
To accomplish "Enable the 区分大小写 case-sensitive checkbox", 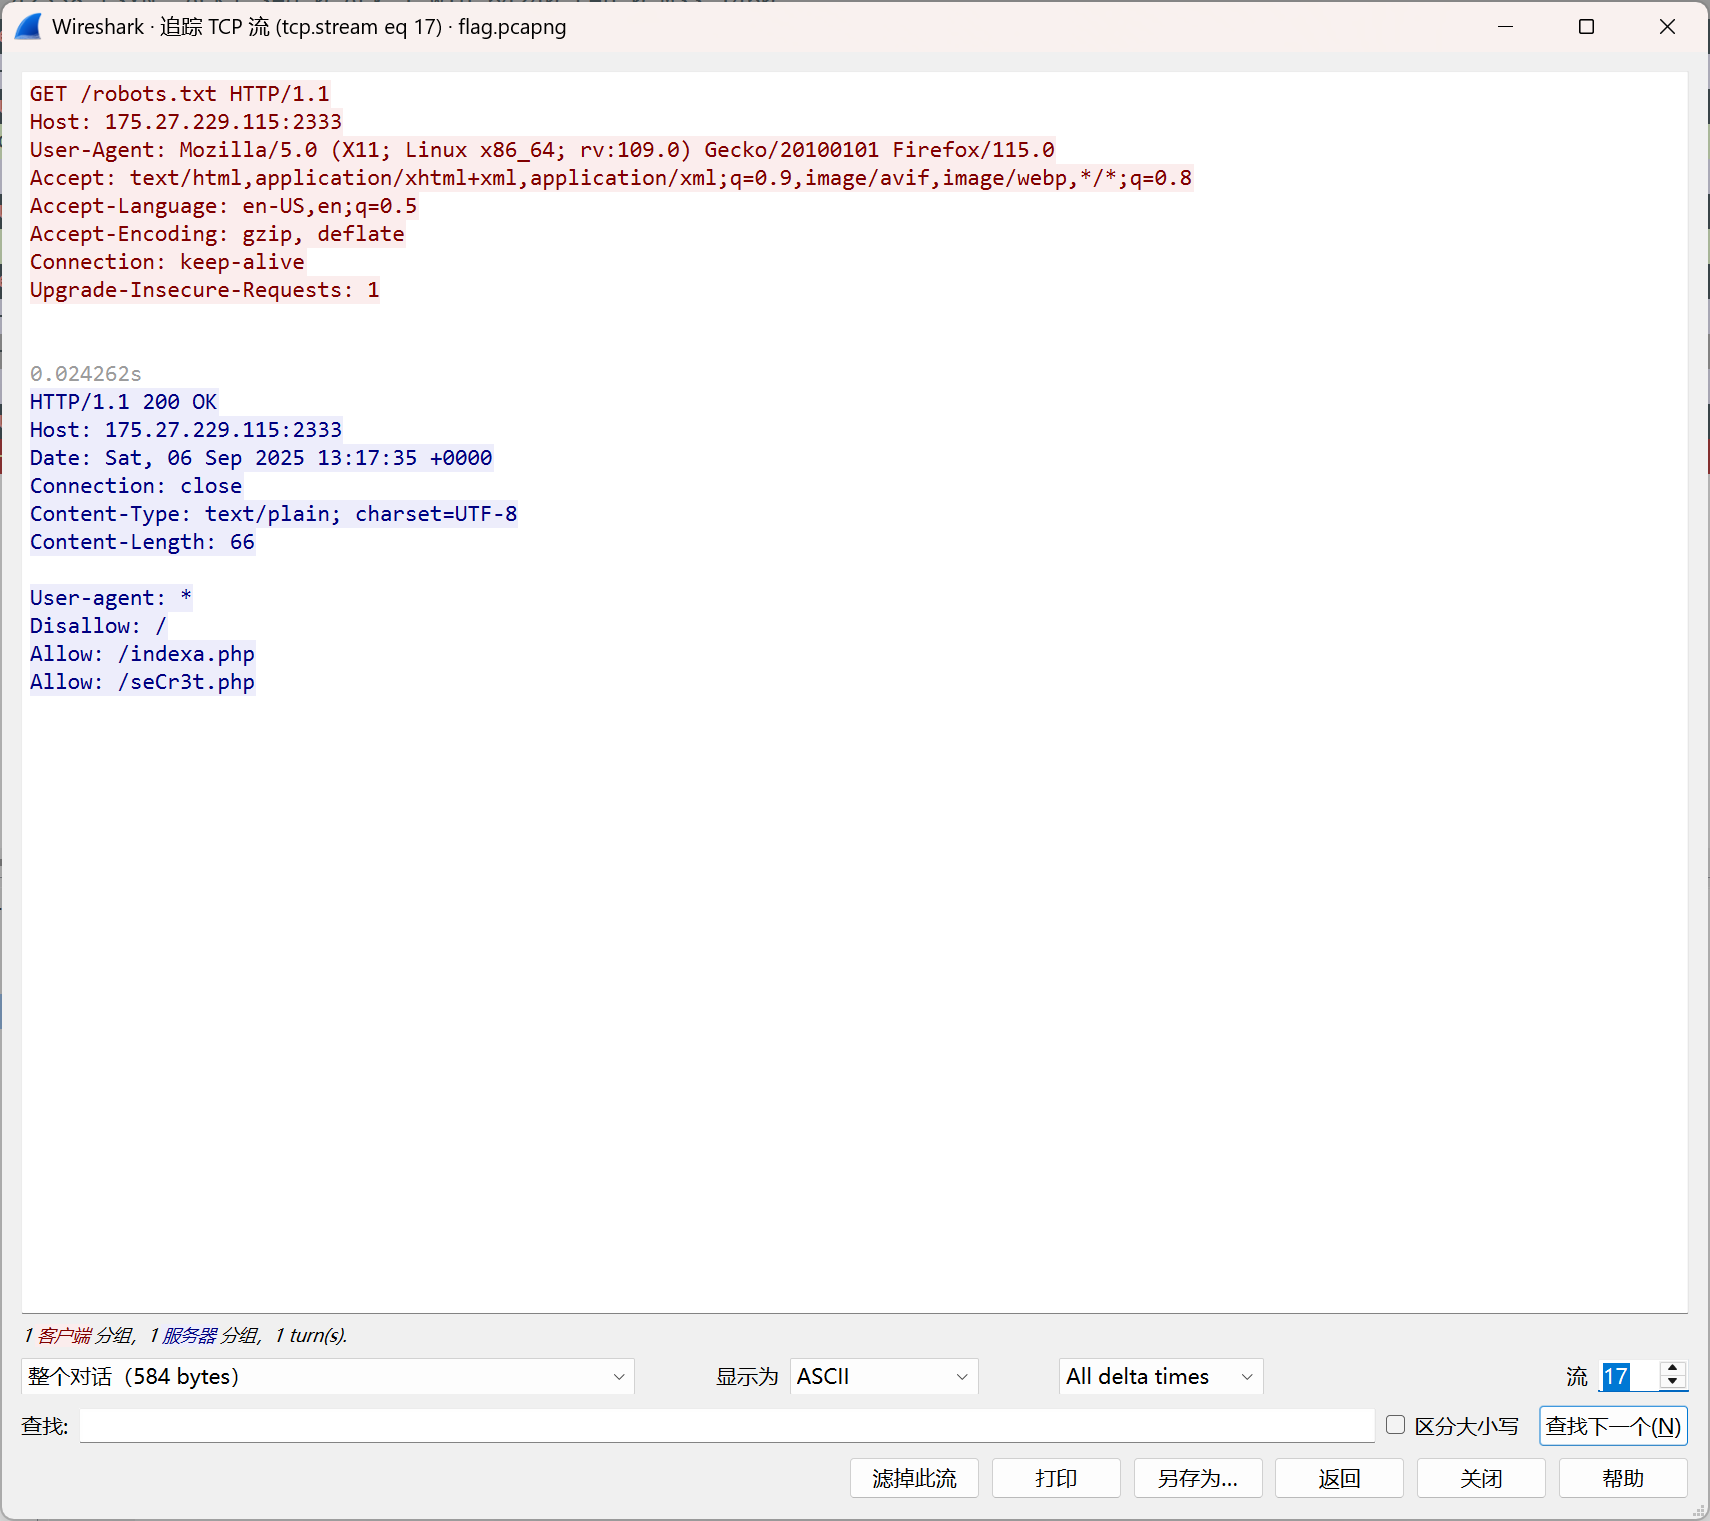I will (1395, 1425).
